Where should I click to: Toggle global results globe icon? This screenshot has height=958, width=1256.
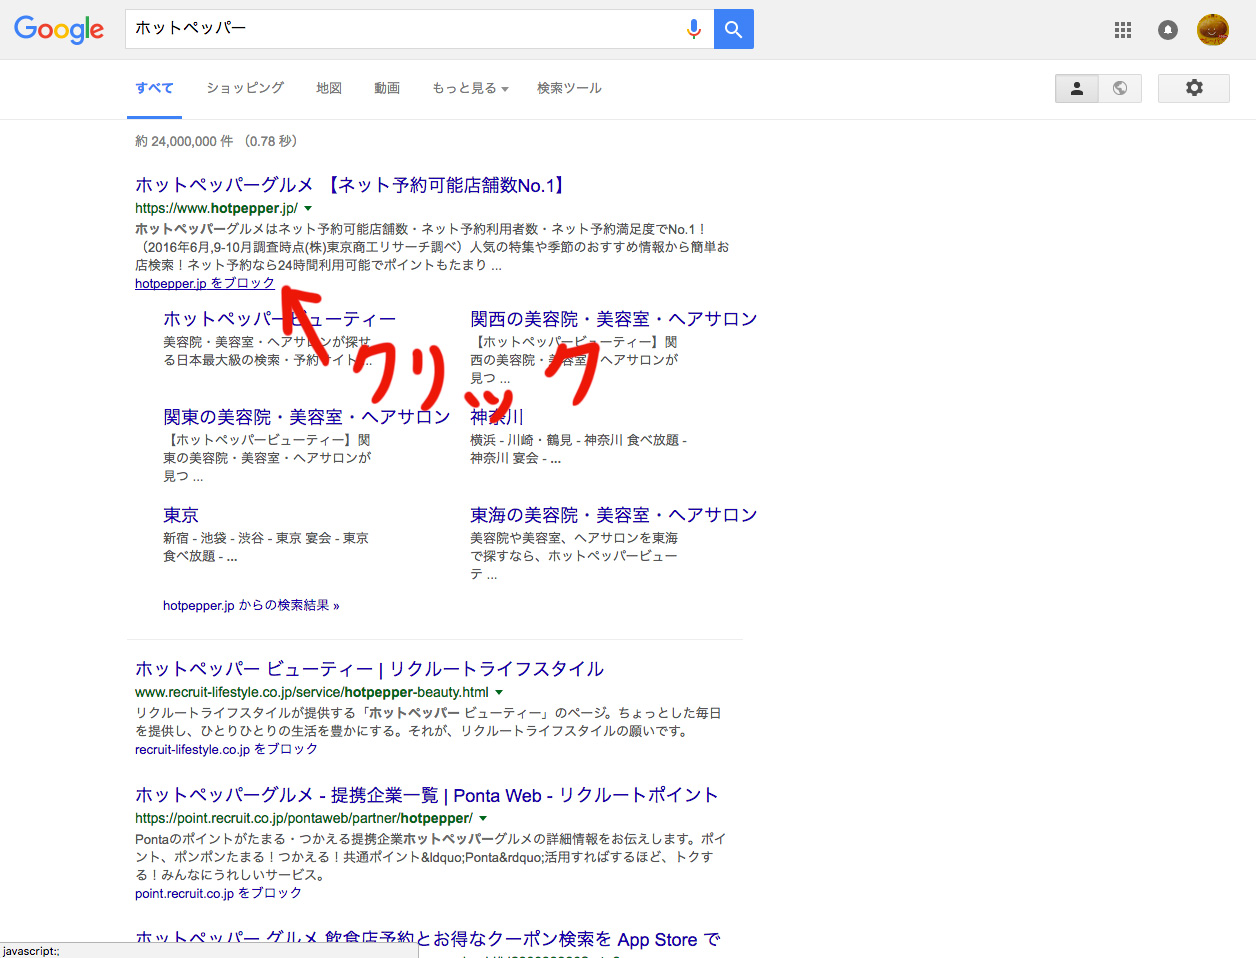point(1120,88)
